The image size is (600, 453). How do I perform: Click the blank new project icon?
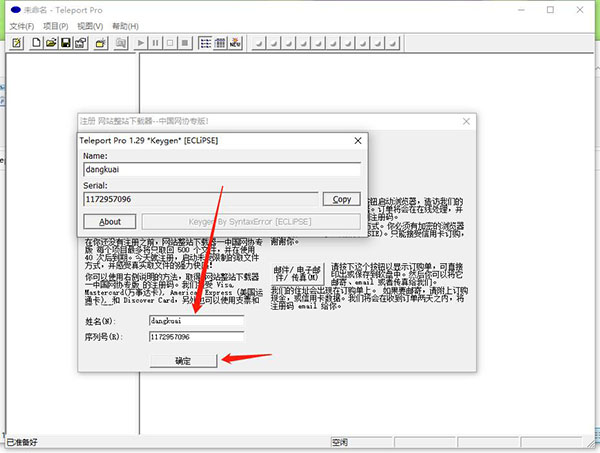[36, 43]
